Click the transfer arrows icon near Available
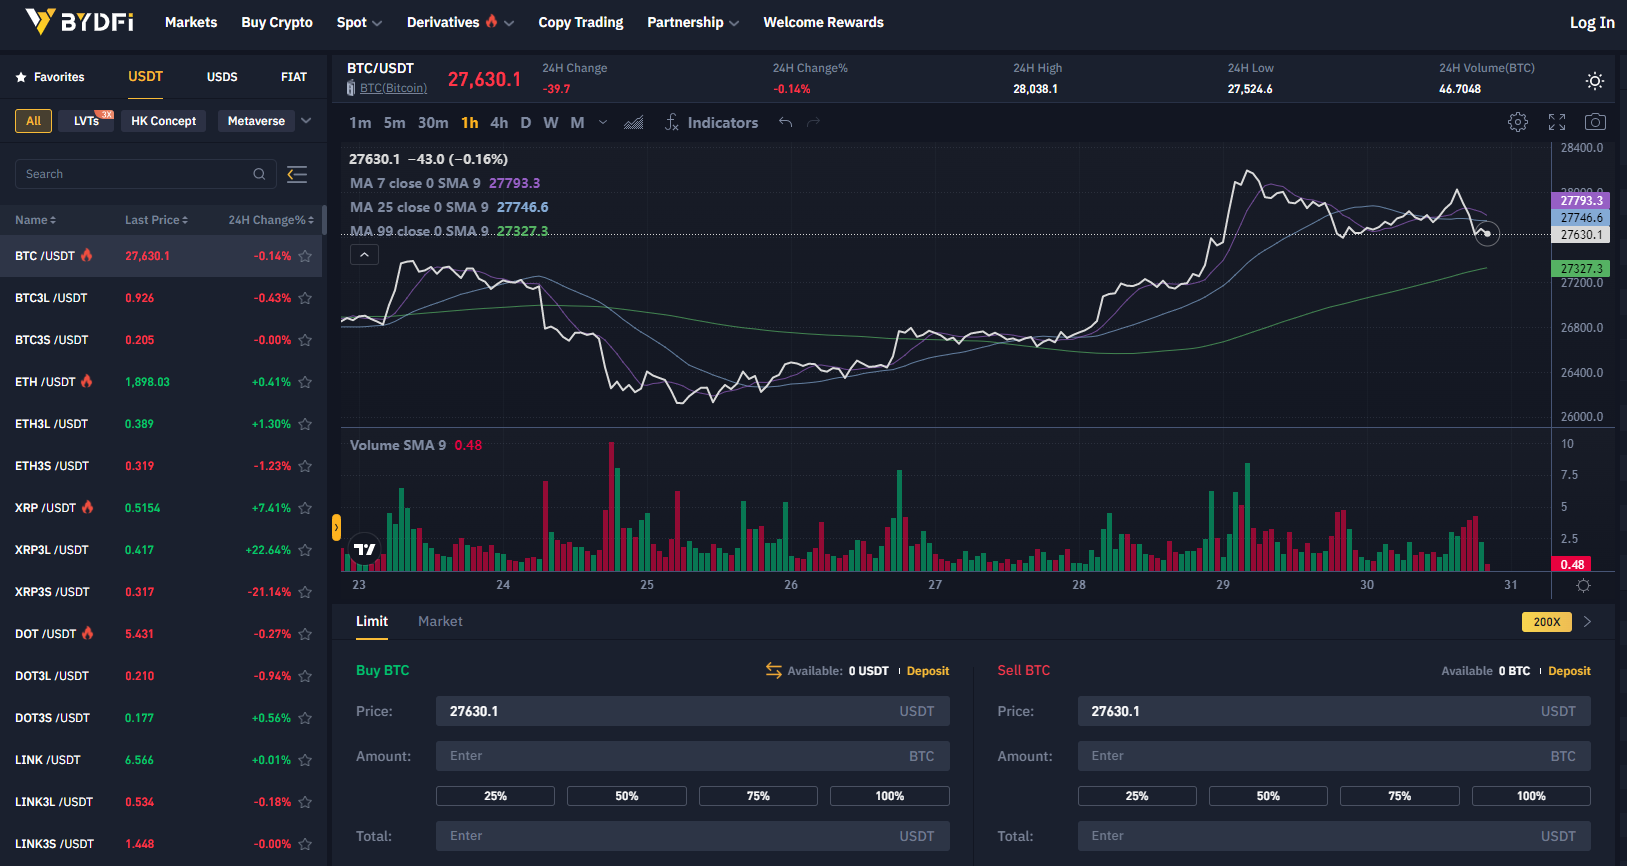 pos(774,670)
